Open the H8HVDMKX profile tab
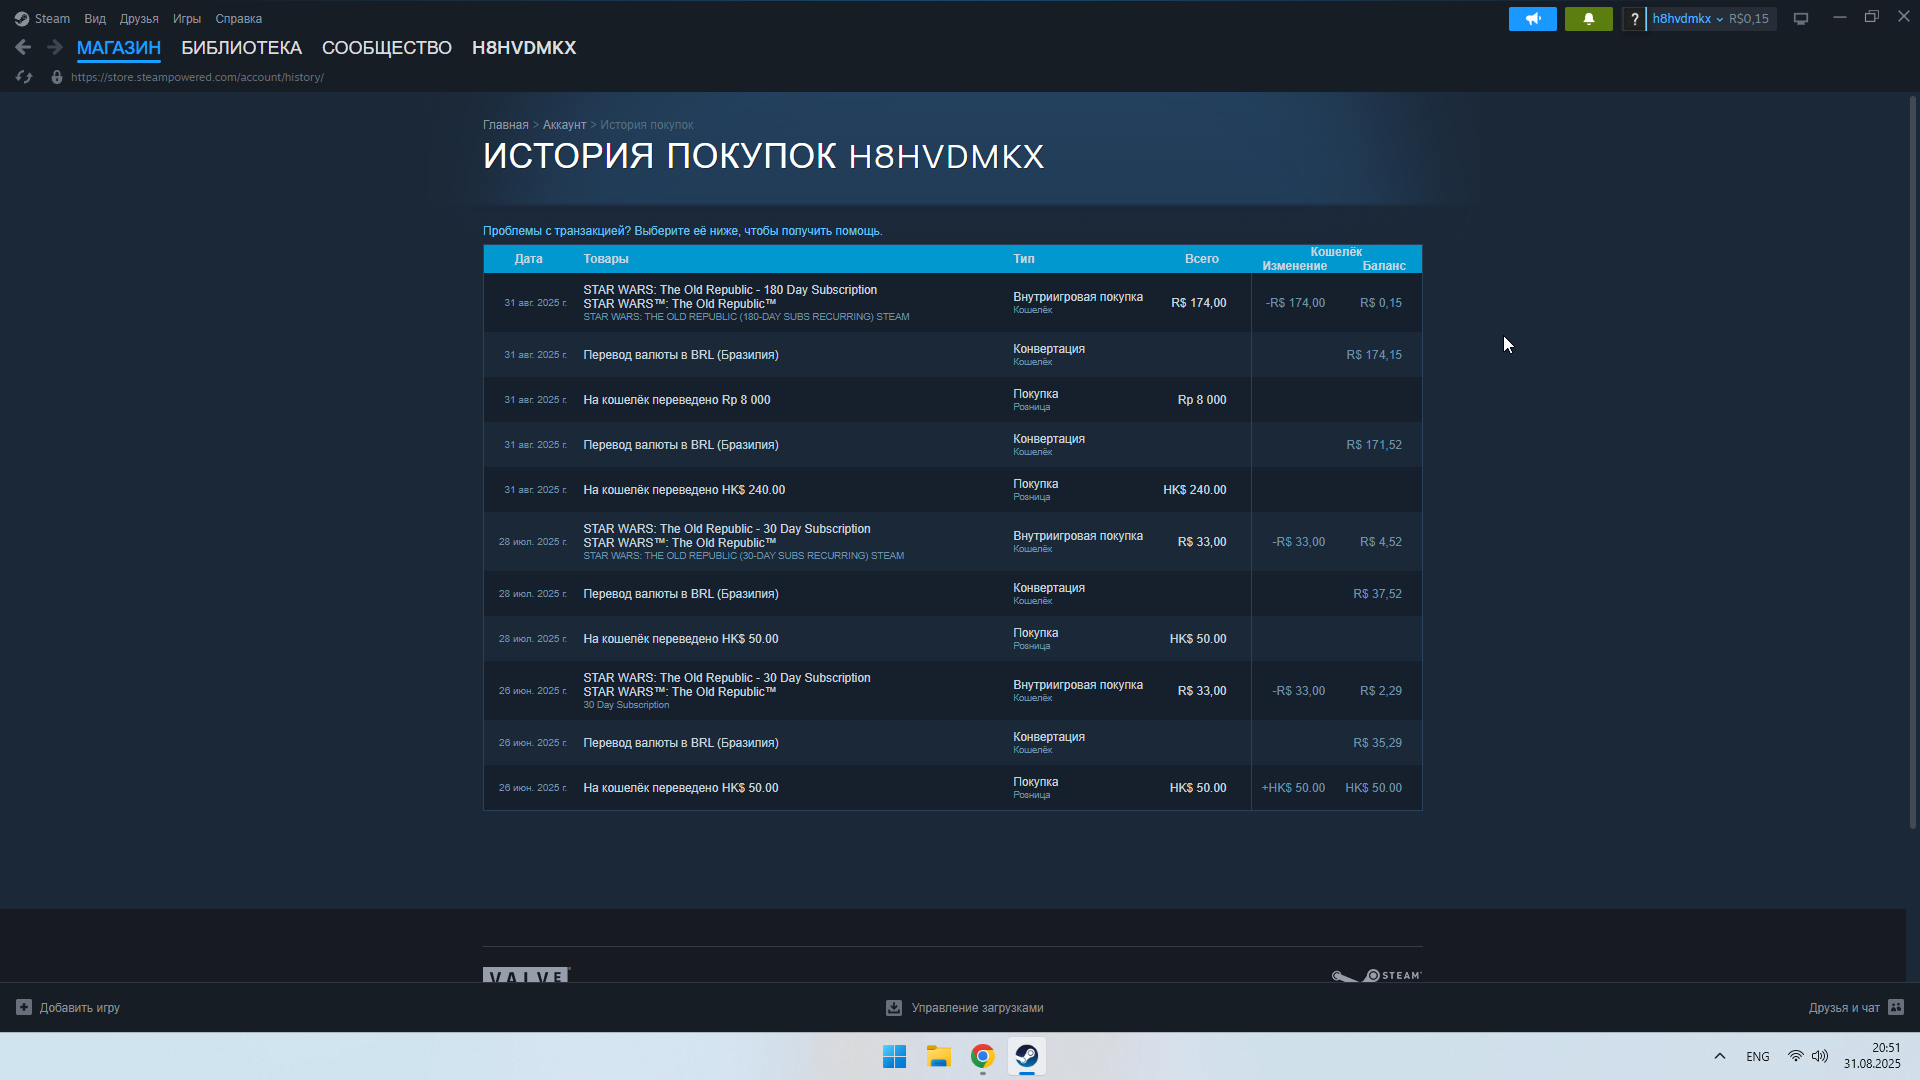This screenshot has width=1920, height=1080. [x=524, y=48]
